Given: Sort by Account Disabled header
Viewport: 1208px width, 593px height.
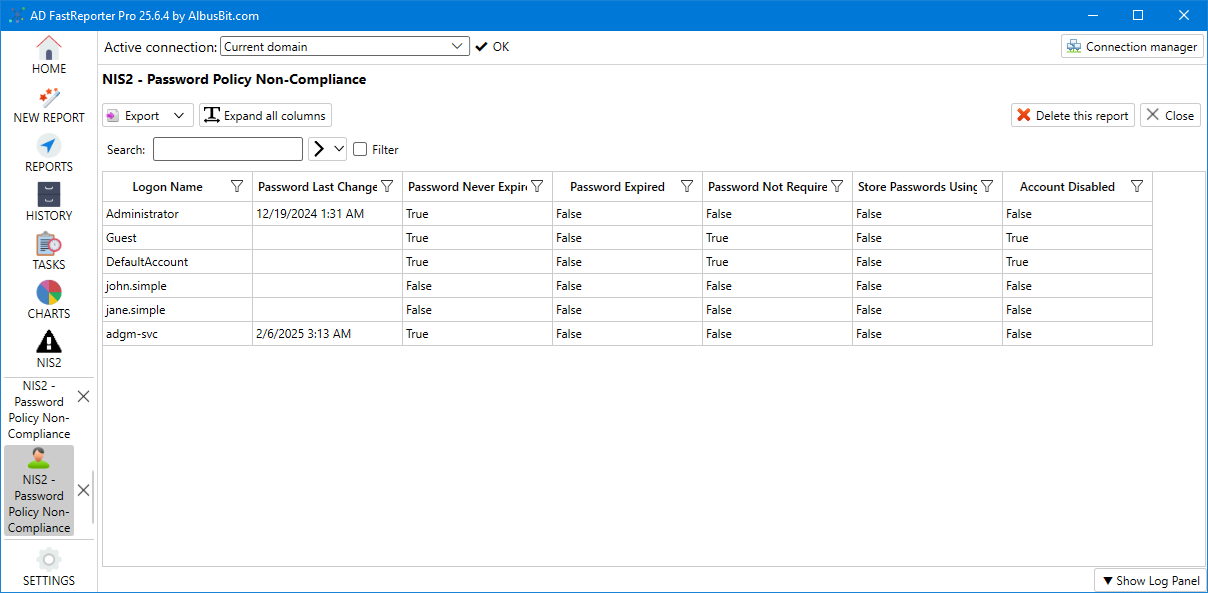Looking at the screenshot, I should click(x=1067, y=187).
